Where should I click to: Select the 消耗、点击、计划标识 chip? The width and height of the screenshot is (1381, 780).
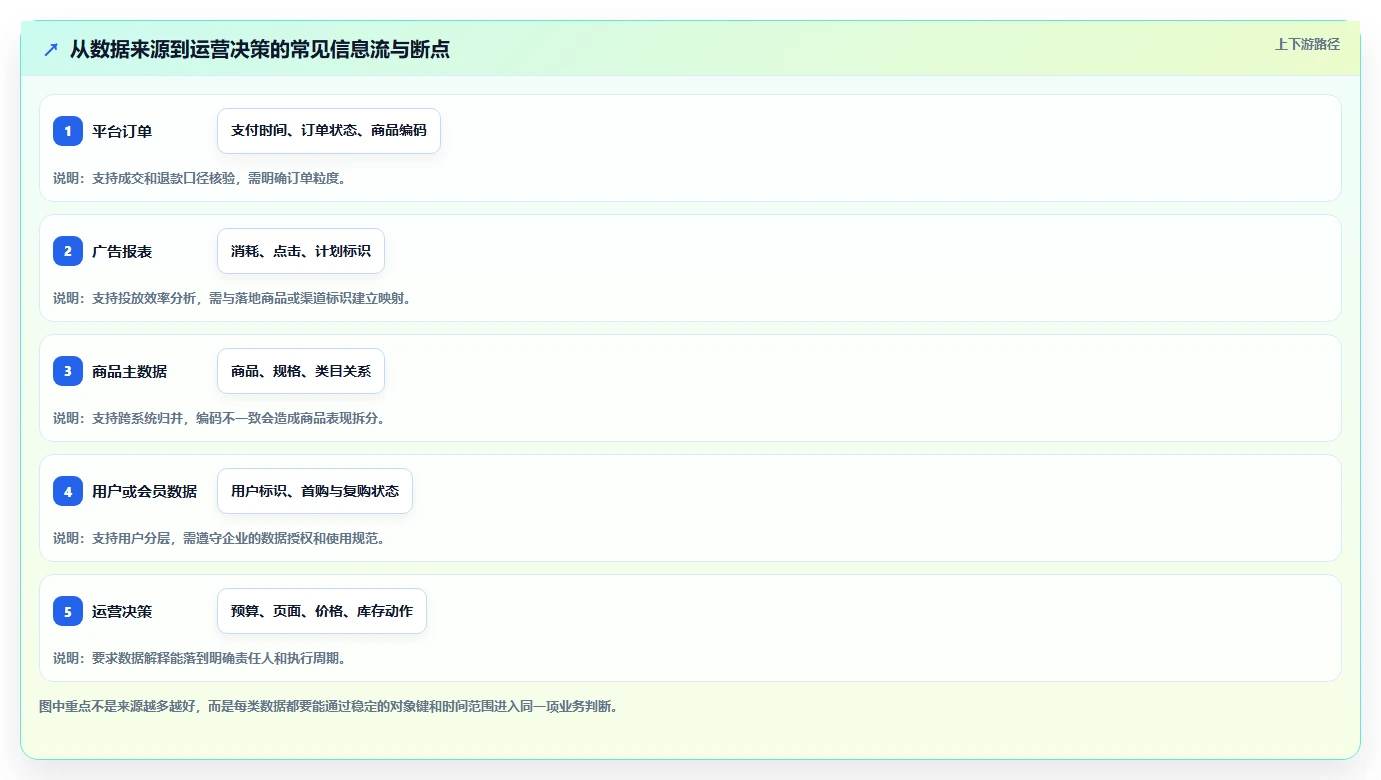click(301, 251)
